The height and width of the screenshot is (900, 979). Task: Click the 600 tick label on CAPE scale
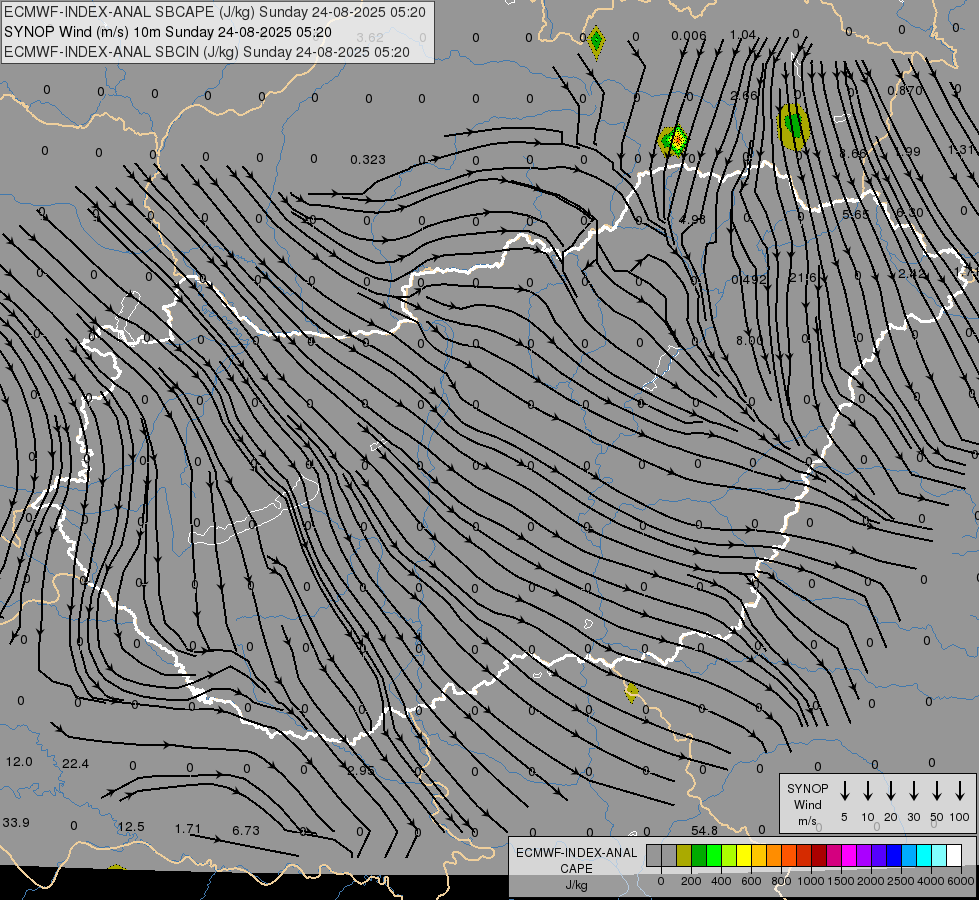point(751,881)
